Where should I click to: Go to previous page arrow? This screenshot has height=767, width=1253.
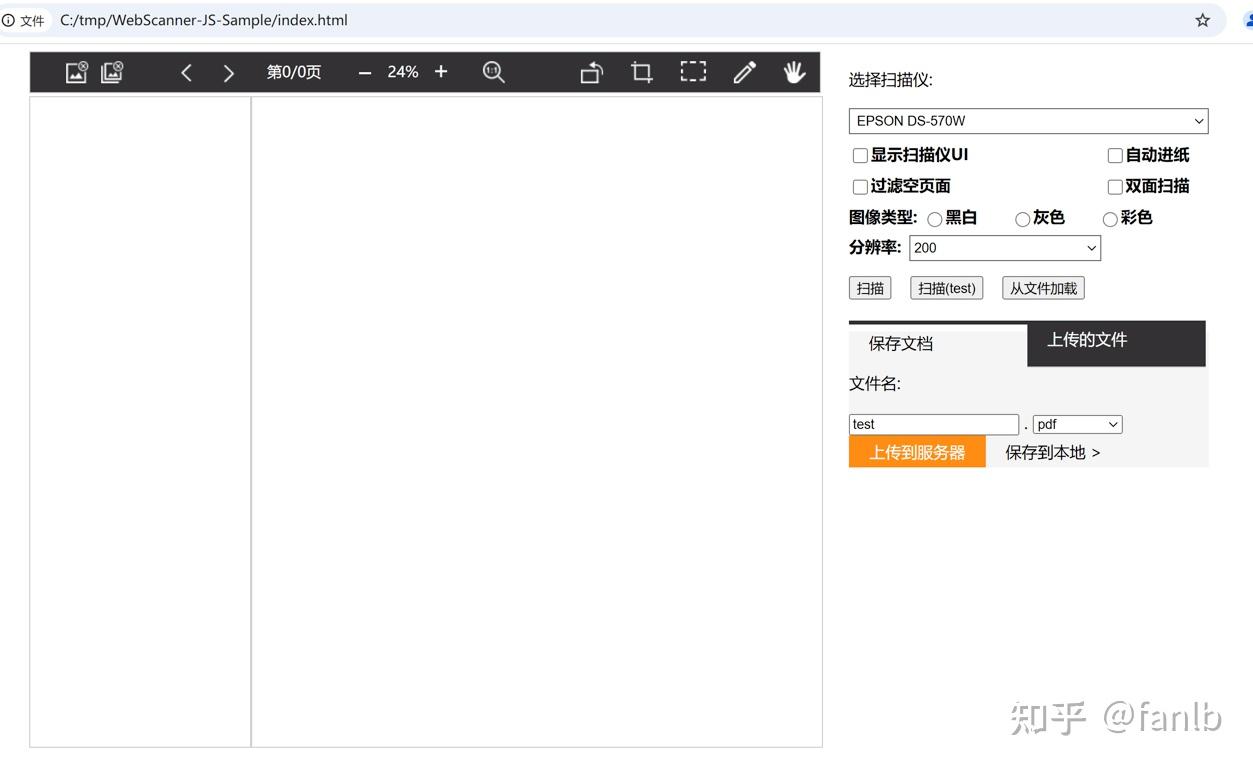(186, 72)
